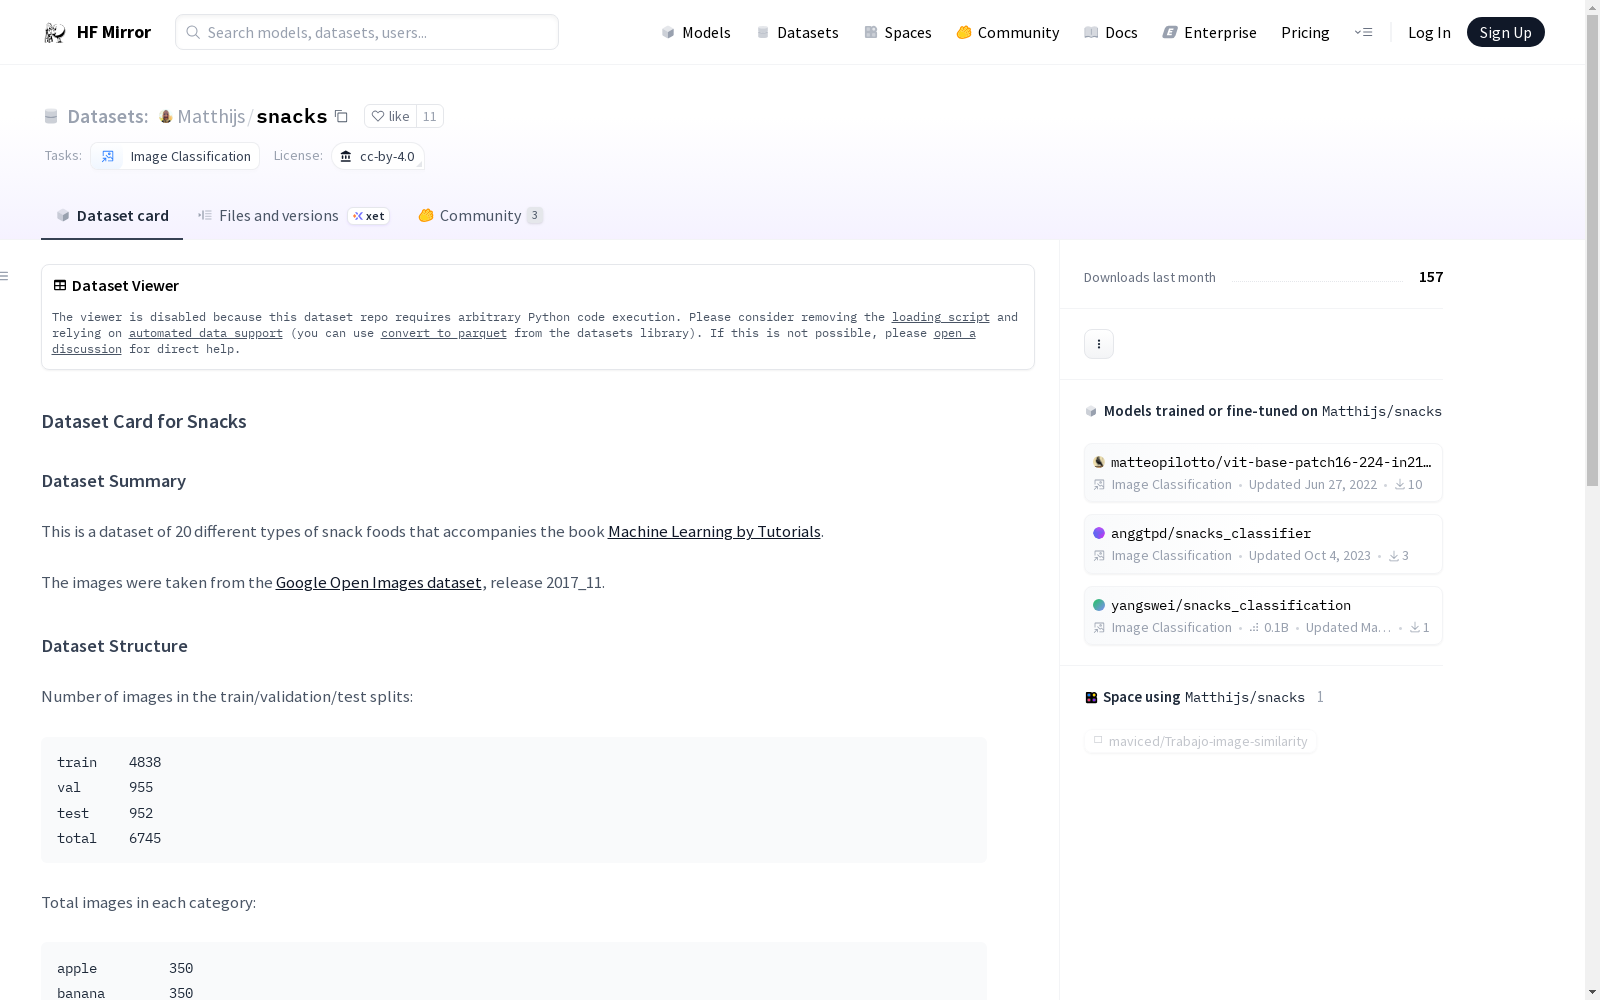Show the 11 users who liked
The width and height of the screenshot is (1600, 1000).
[430, 116]
